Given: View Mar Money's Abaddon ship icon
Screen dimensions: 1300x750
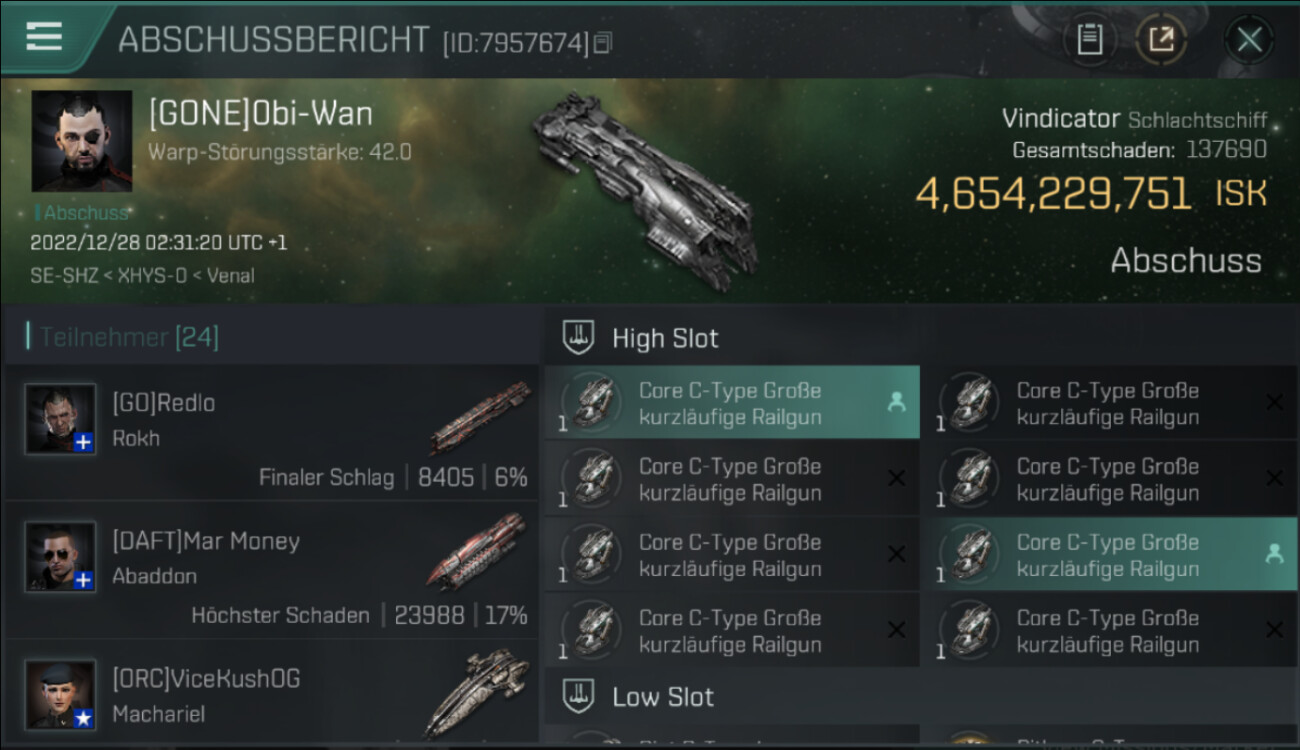Looking at the screenshot, I should click(x=477, y=552).
